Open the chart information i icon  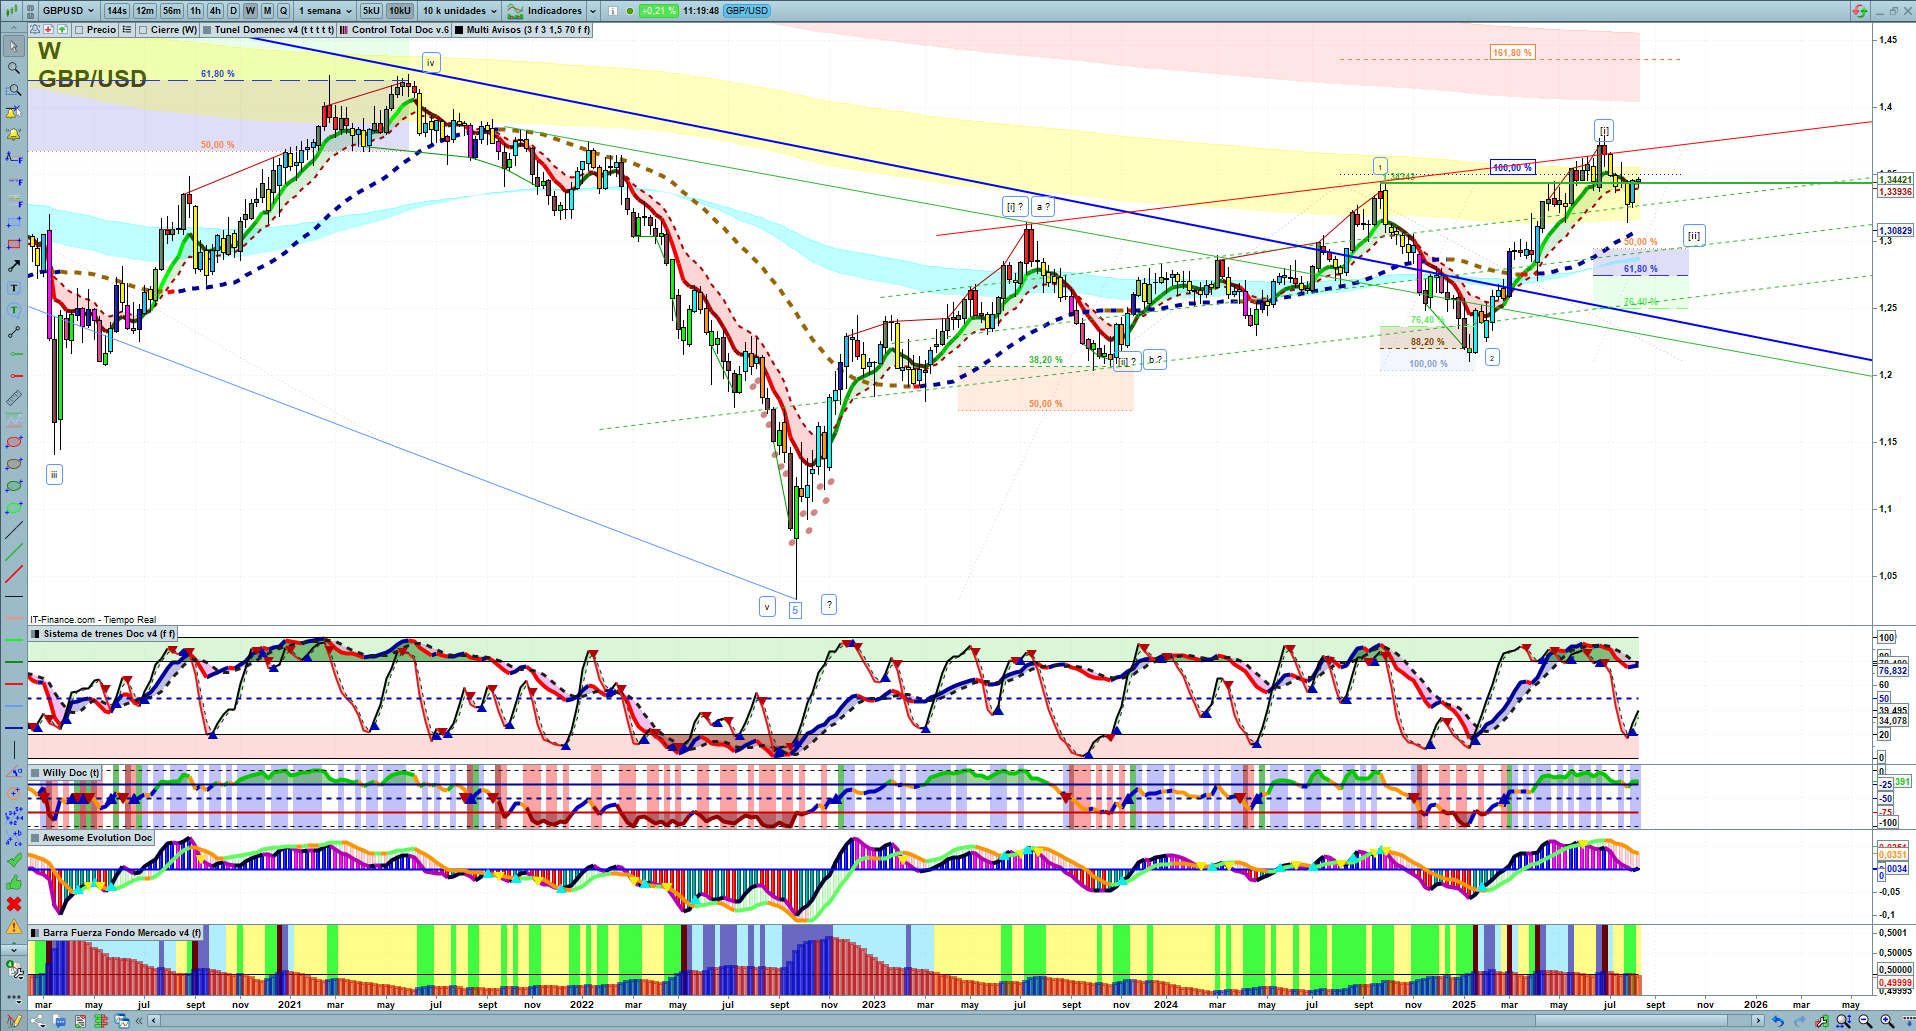pyautogui.click(x=613, y=11)
